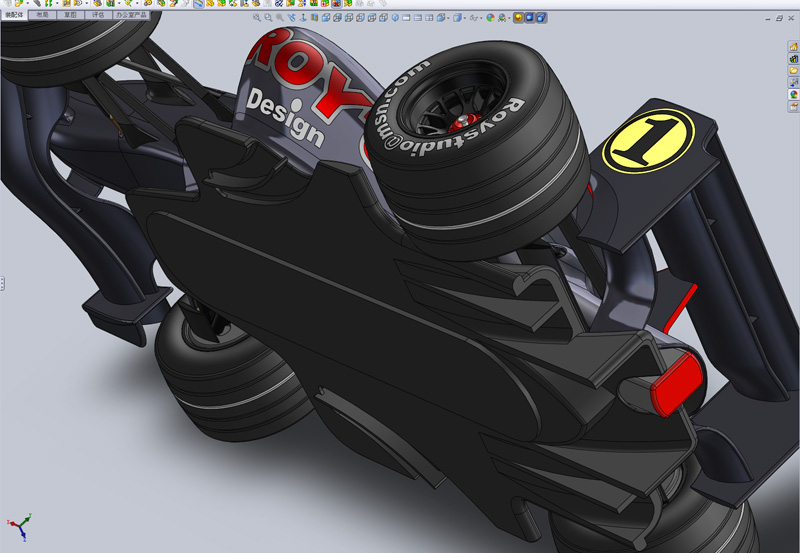
Task: Expand the collapsed FeatureManager panel handle
Action: pos(3,283)
